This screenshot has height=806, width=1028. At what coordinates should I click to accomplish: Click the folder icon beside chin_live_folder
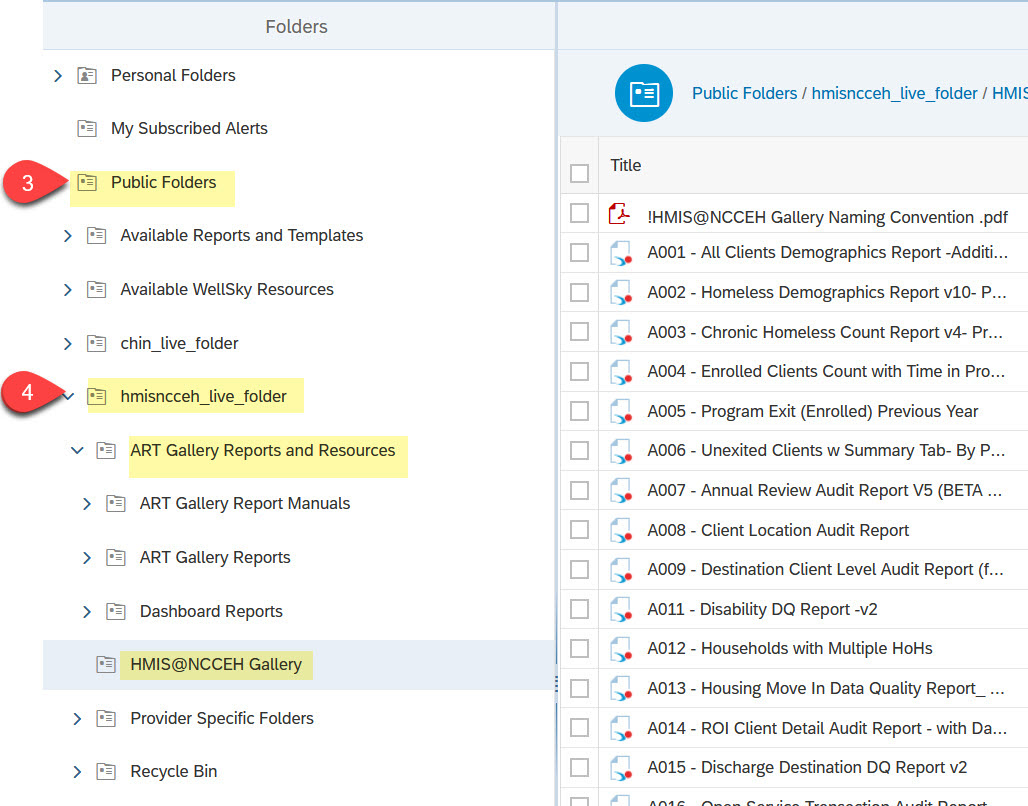point(96,341)
